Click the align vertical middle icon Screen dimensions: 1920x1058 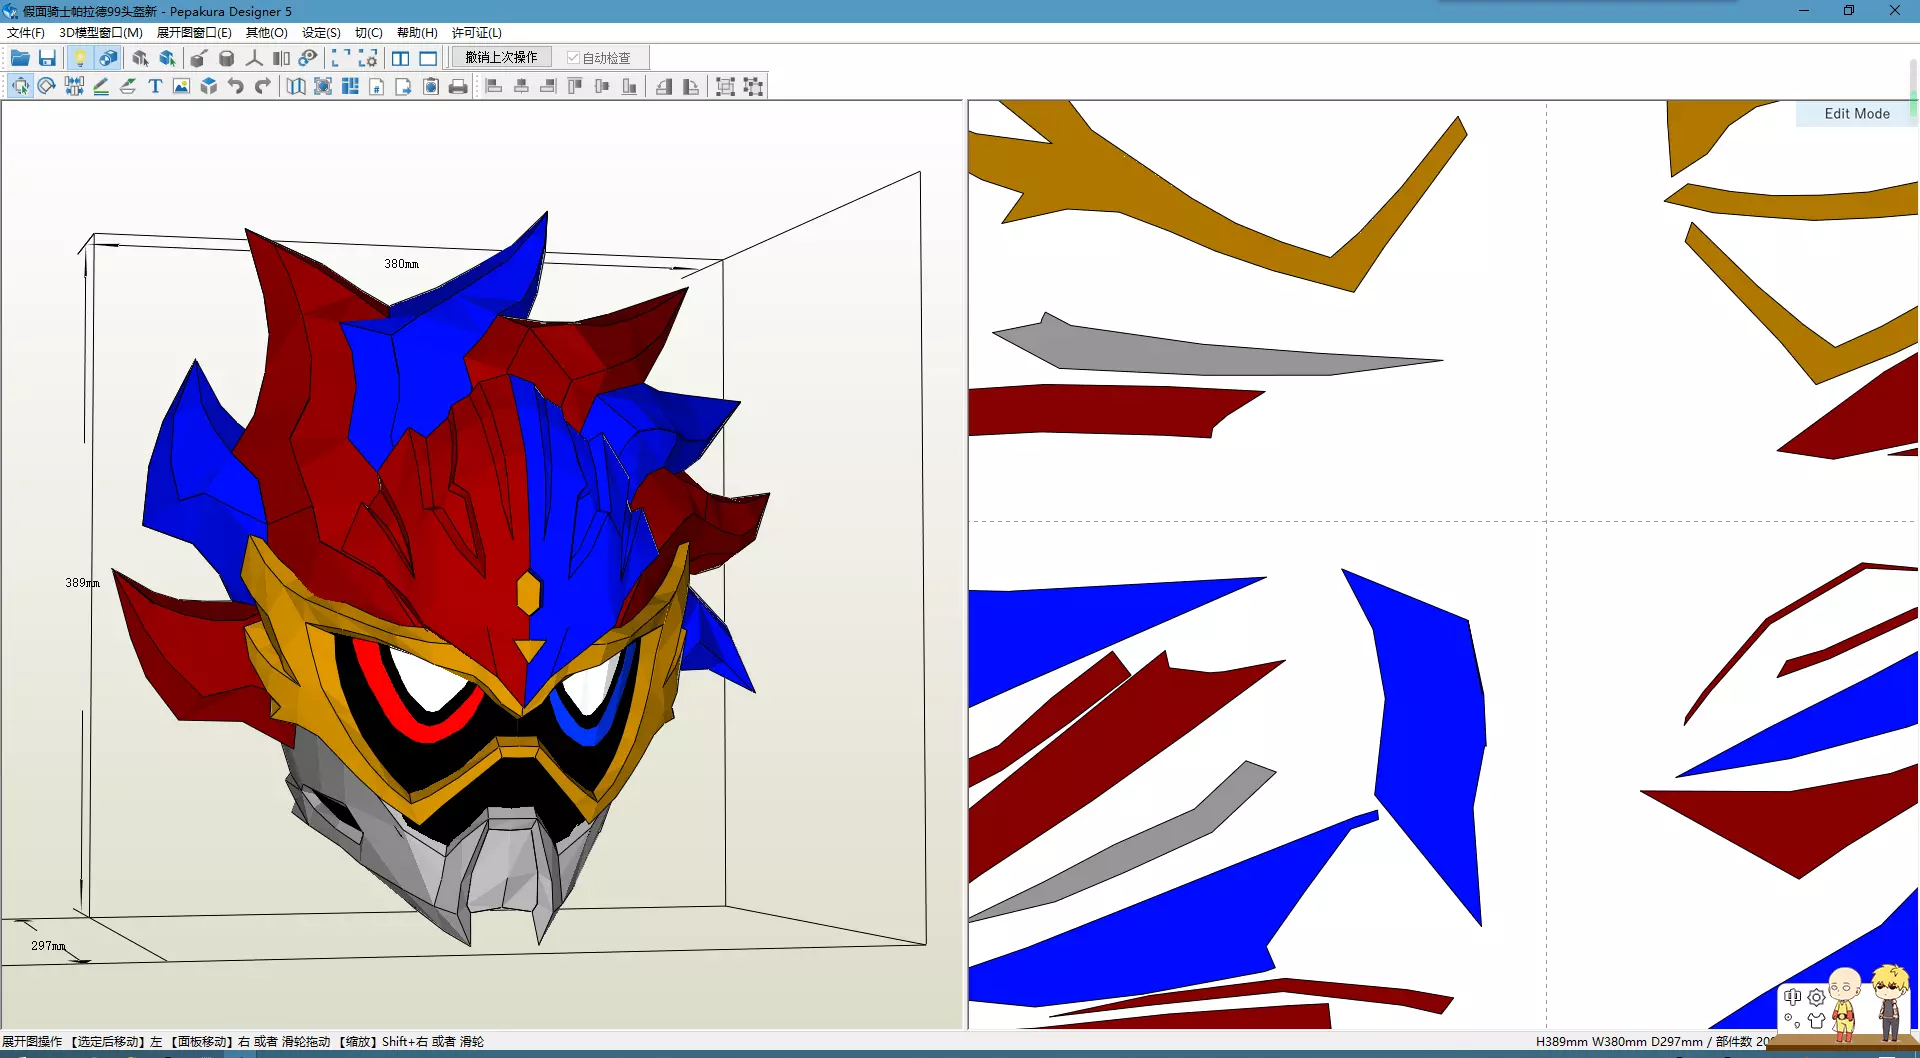click(602, 86)
